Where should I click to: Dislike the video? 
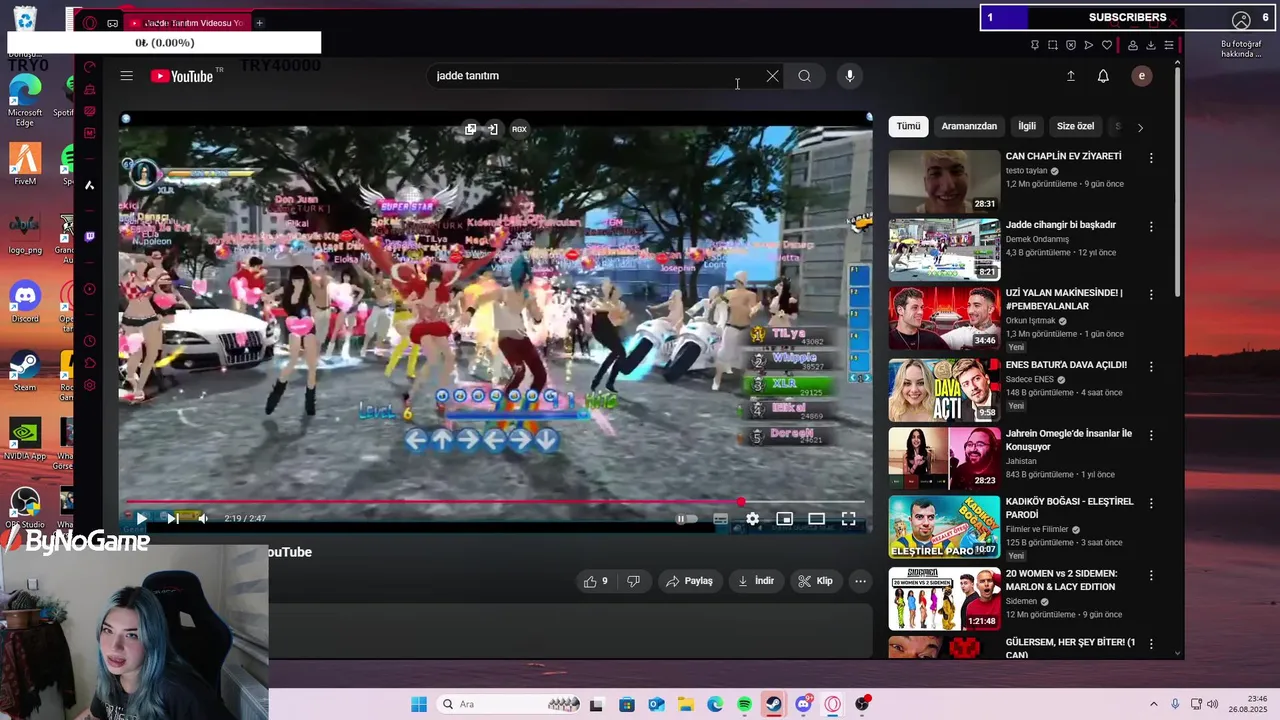pyautogui.click(x=633, y=581)
